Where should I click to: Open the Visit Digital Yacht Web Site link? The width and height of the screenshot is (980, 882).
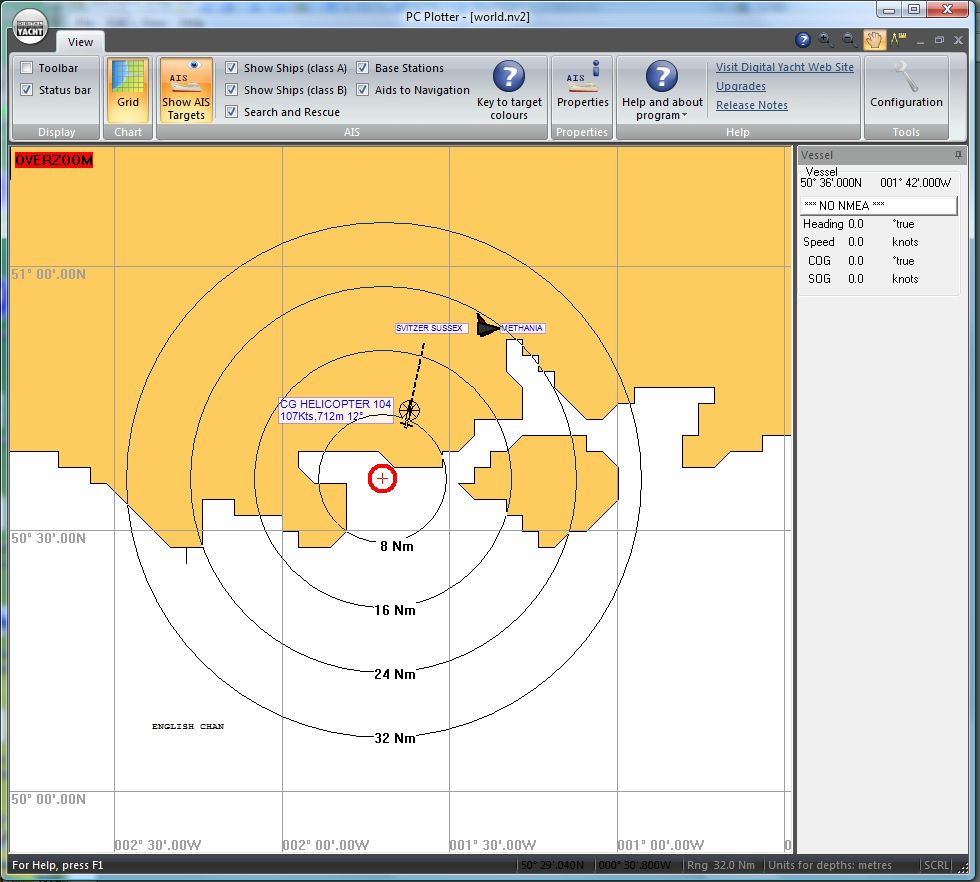coord(784,68)
